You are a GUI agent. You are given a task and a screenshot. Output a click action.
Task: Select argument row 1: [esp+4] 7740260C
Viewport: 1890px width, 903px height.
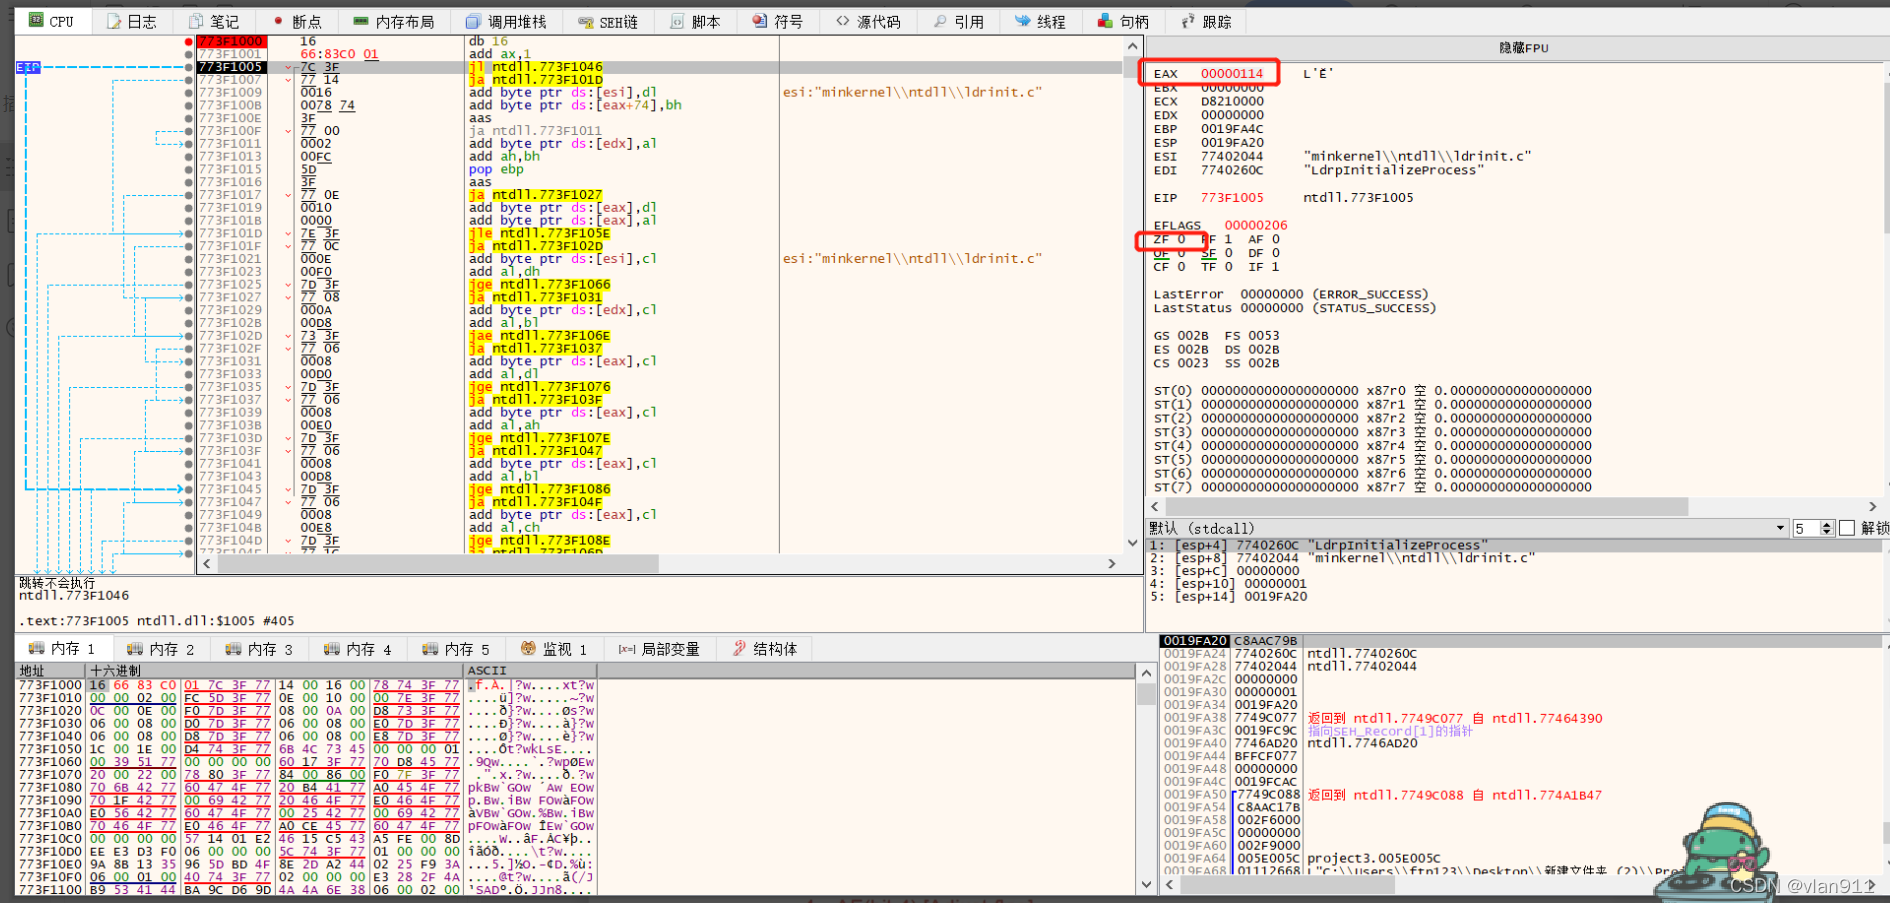1515,545
